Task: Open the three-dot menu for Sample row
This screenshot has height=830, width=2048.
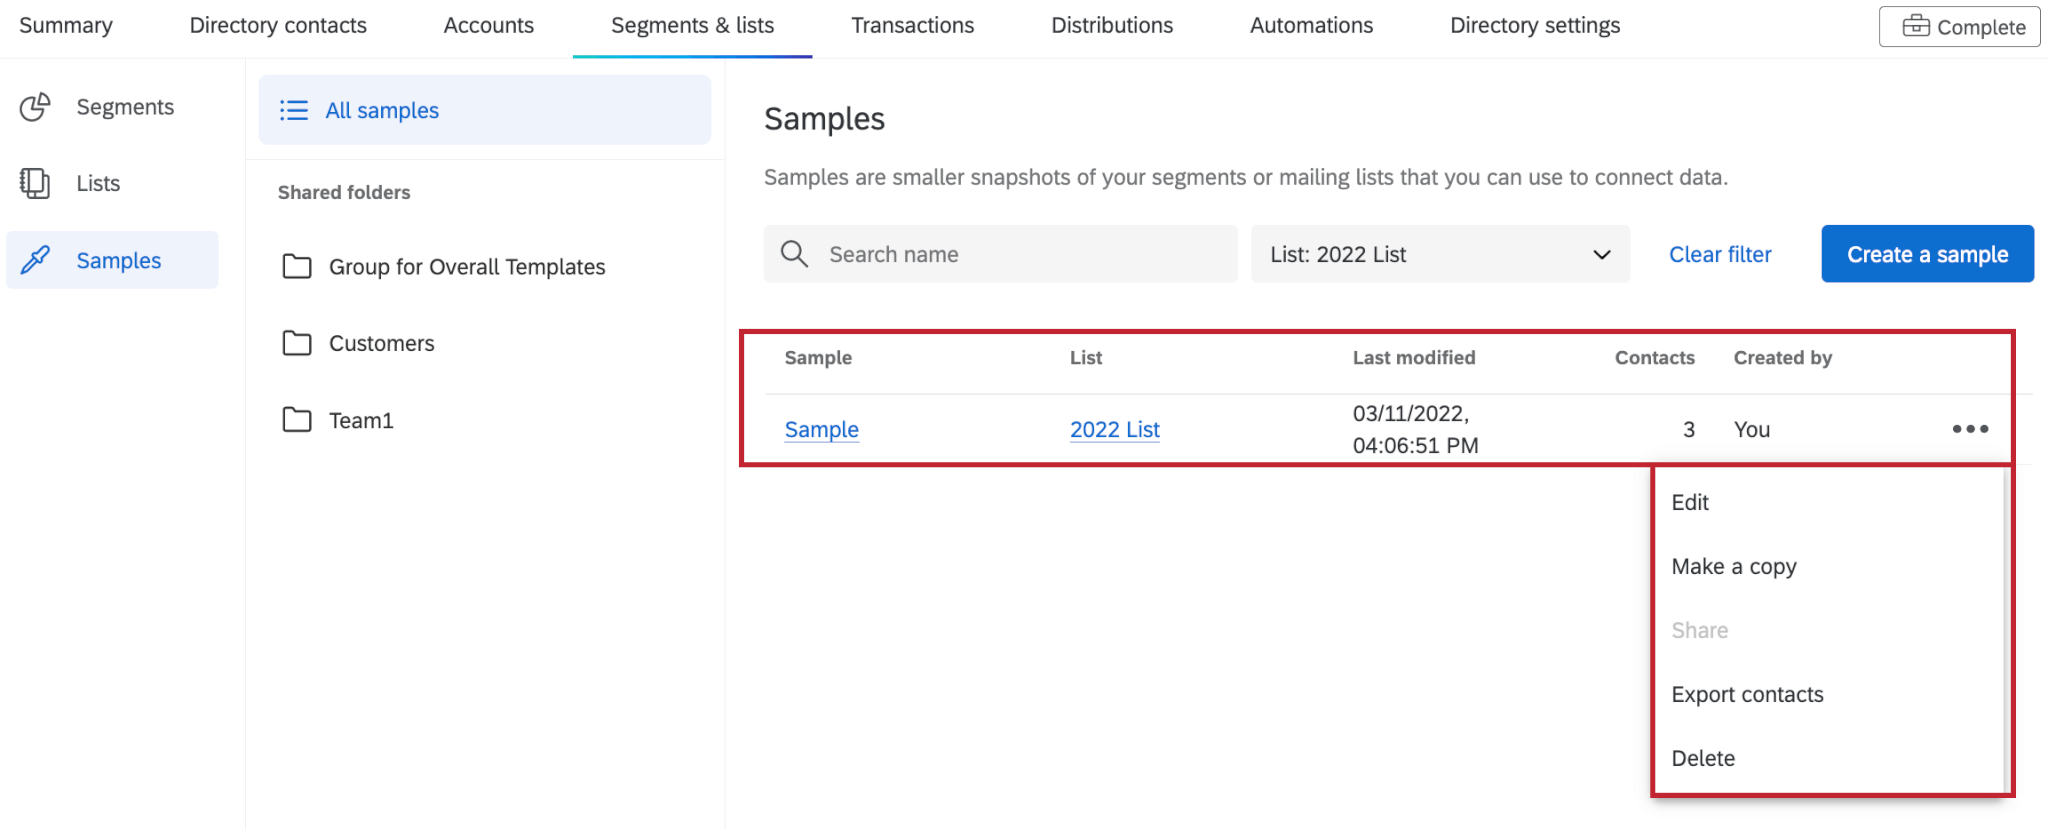Action: point(1970,429)
